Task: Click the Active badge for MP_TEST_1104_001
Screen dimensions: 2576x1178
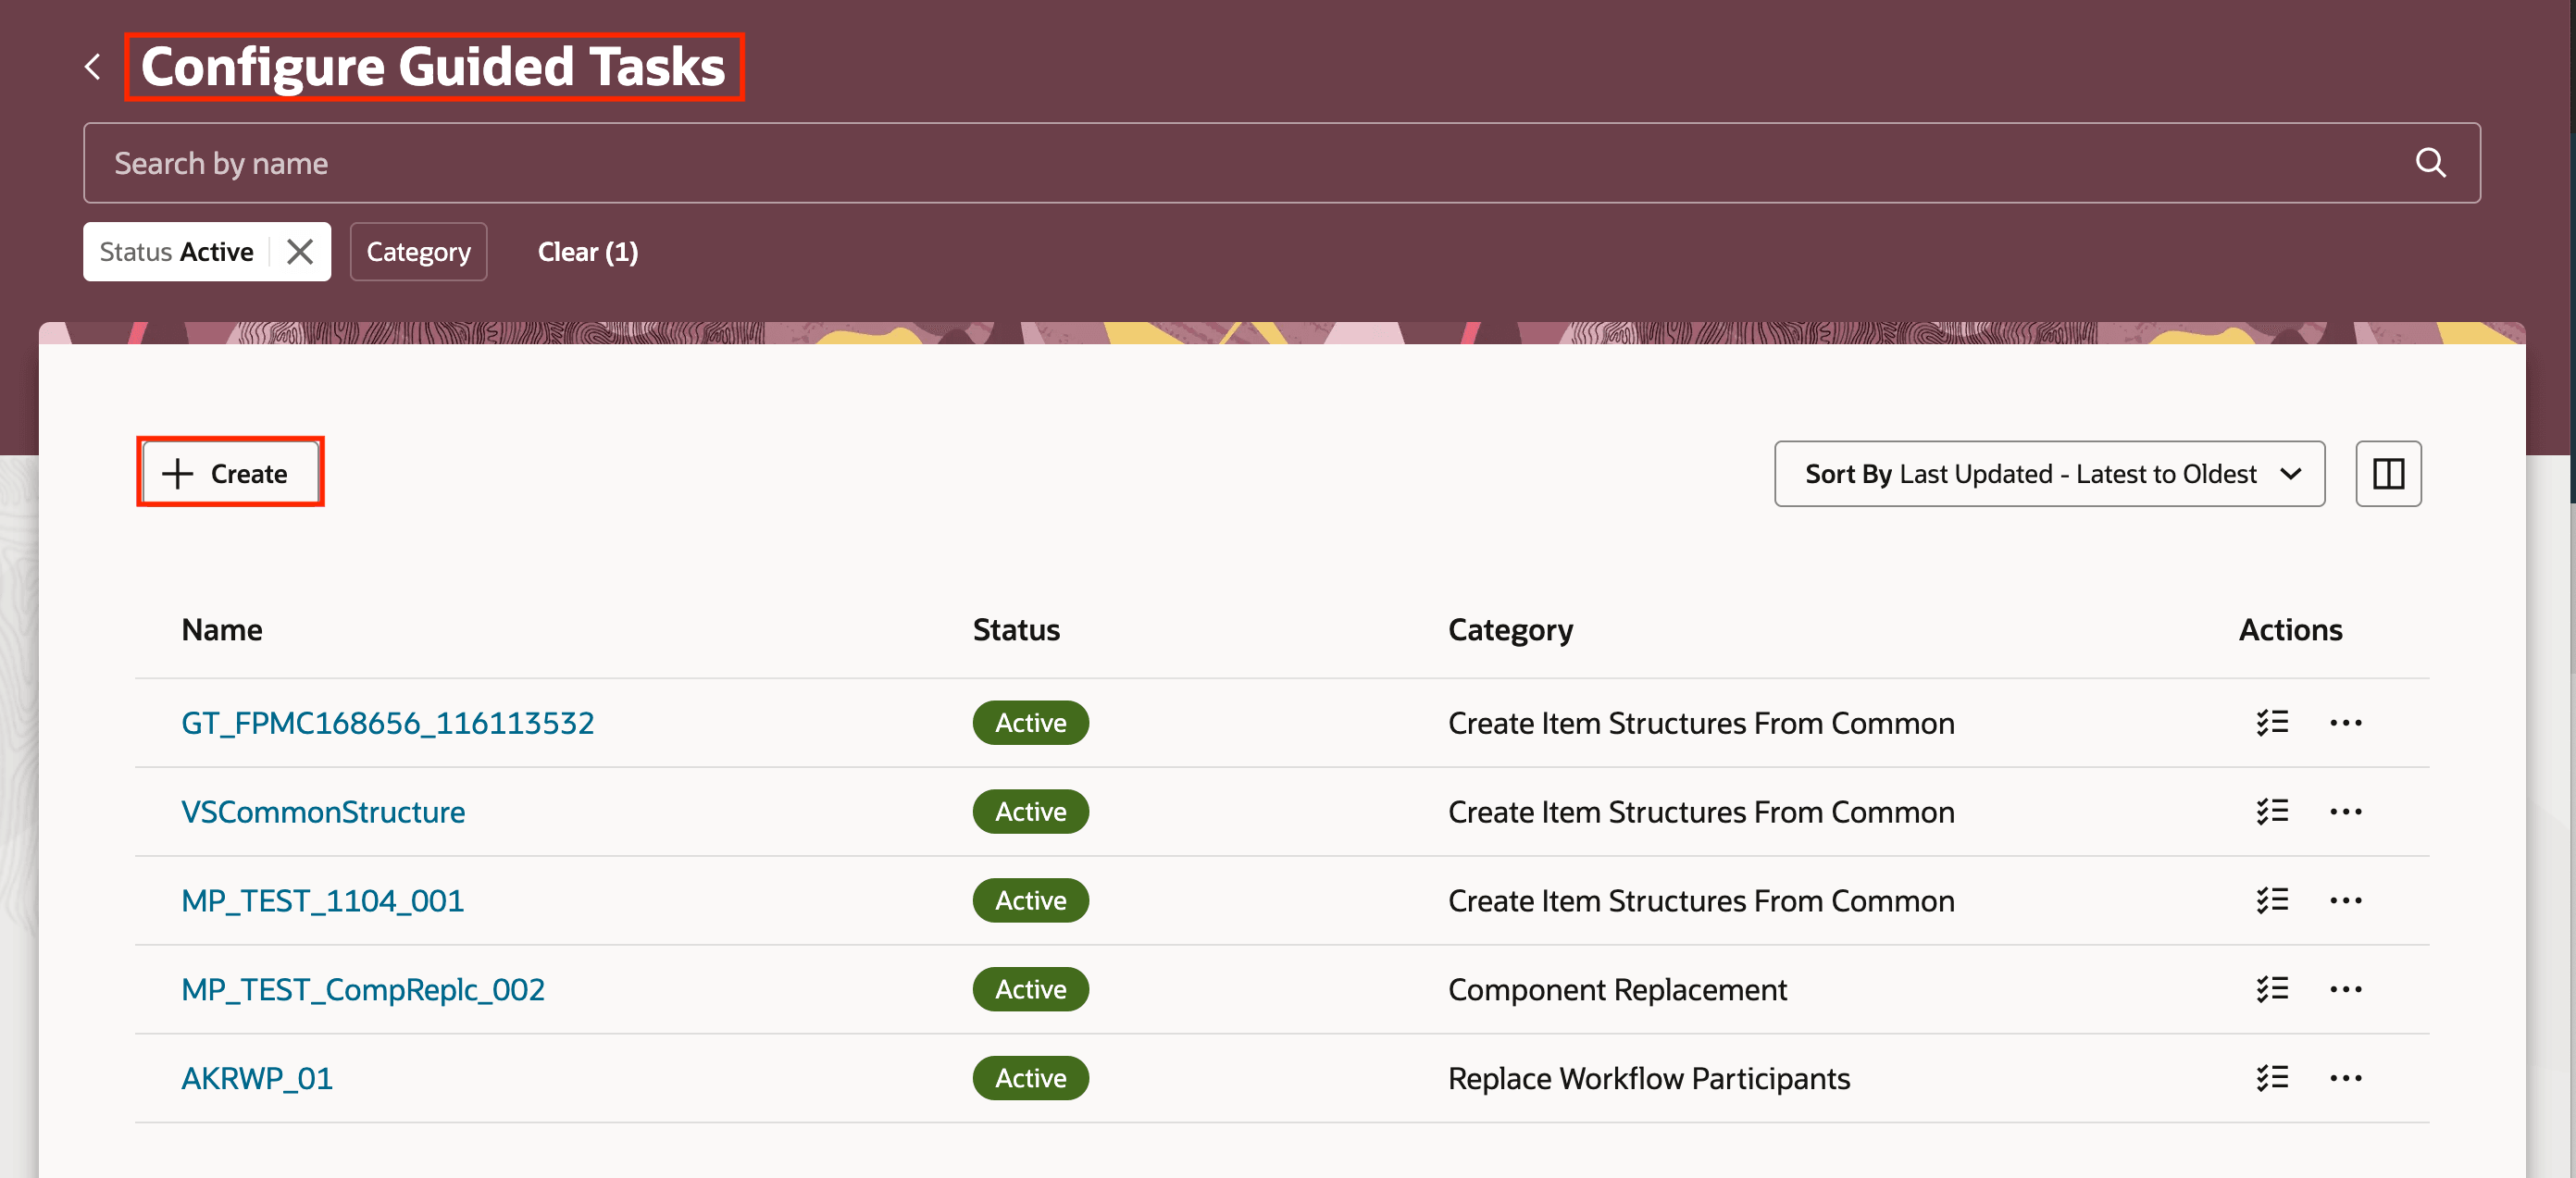Action: 1030,900
